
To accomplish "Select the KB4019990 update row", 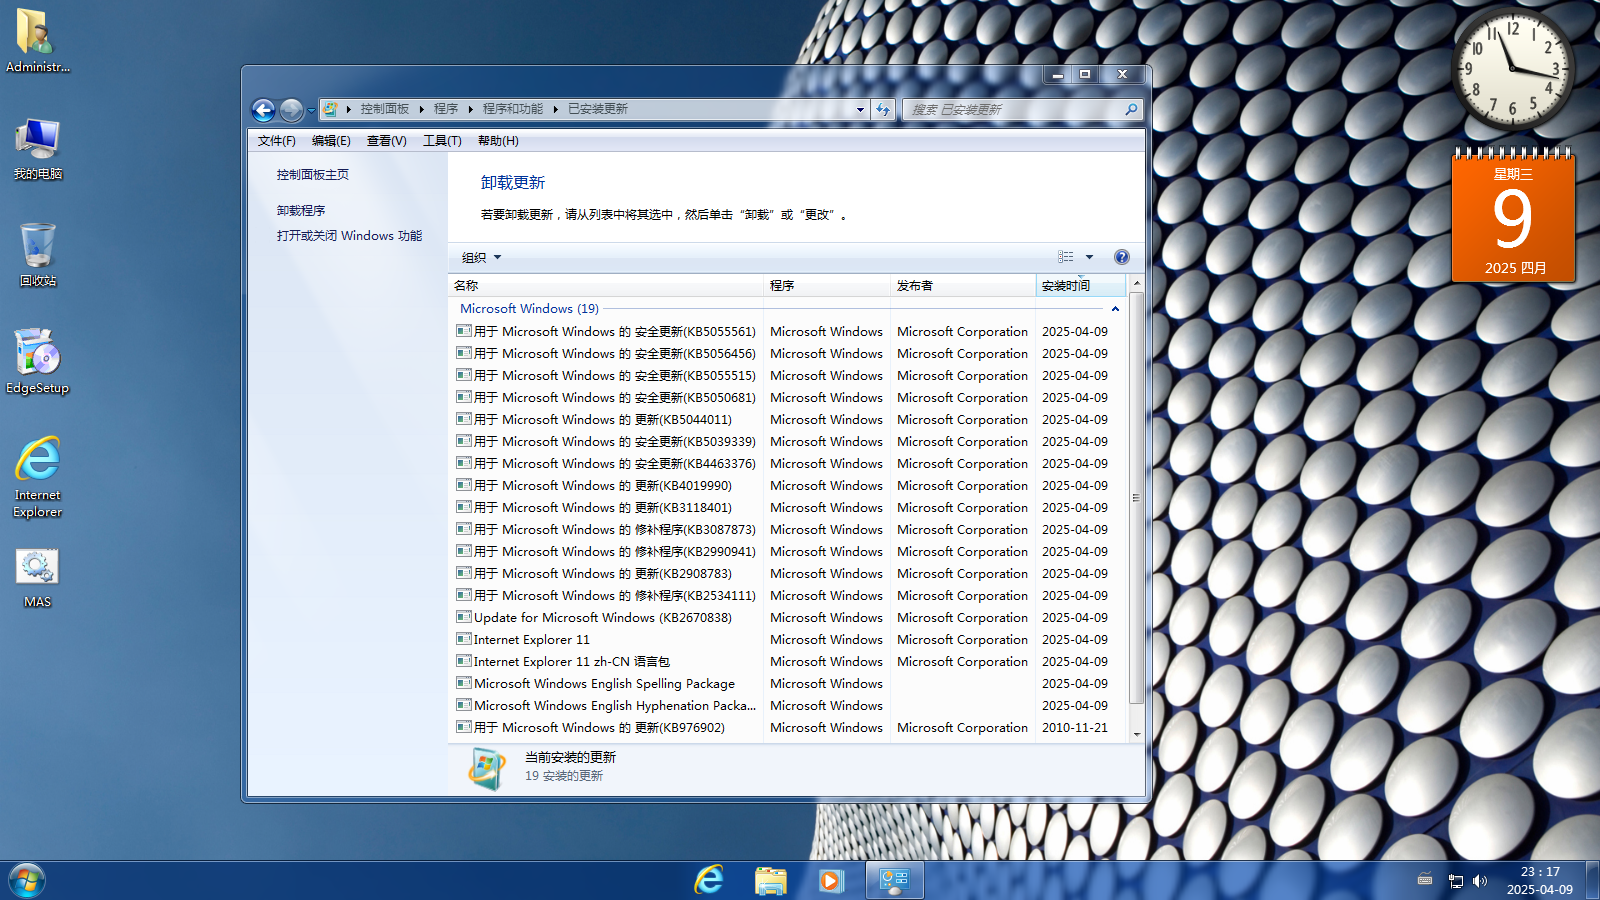I will (x=788, y=486).
